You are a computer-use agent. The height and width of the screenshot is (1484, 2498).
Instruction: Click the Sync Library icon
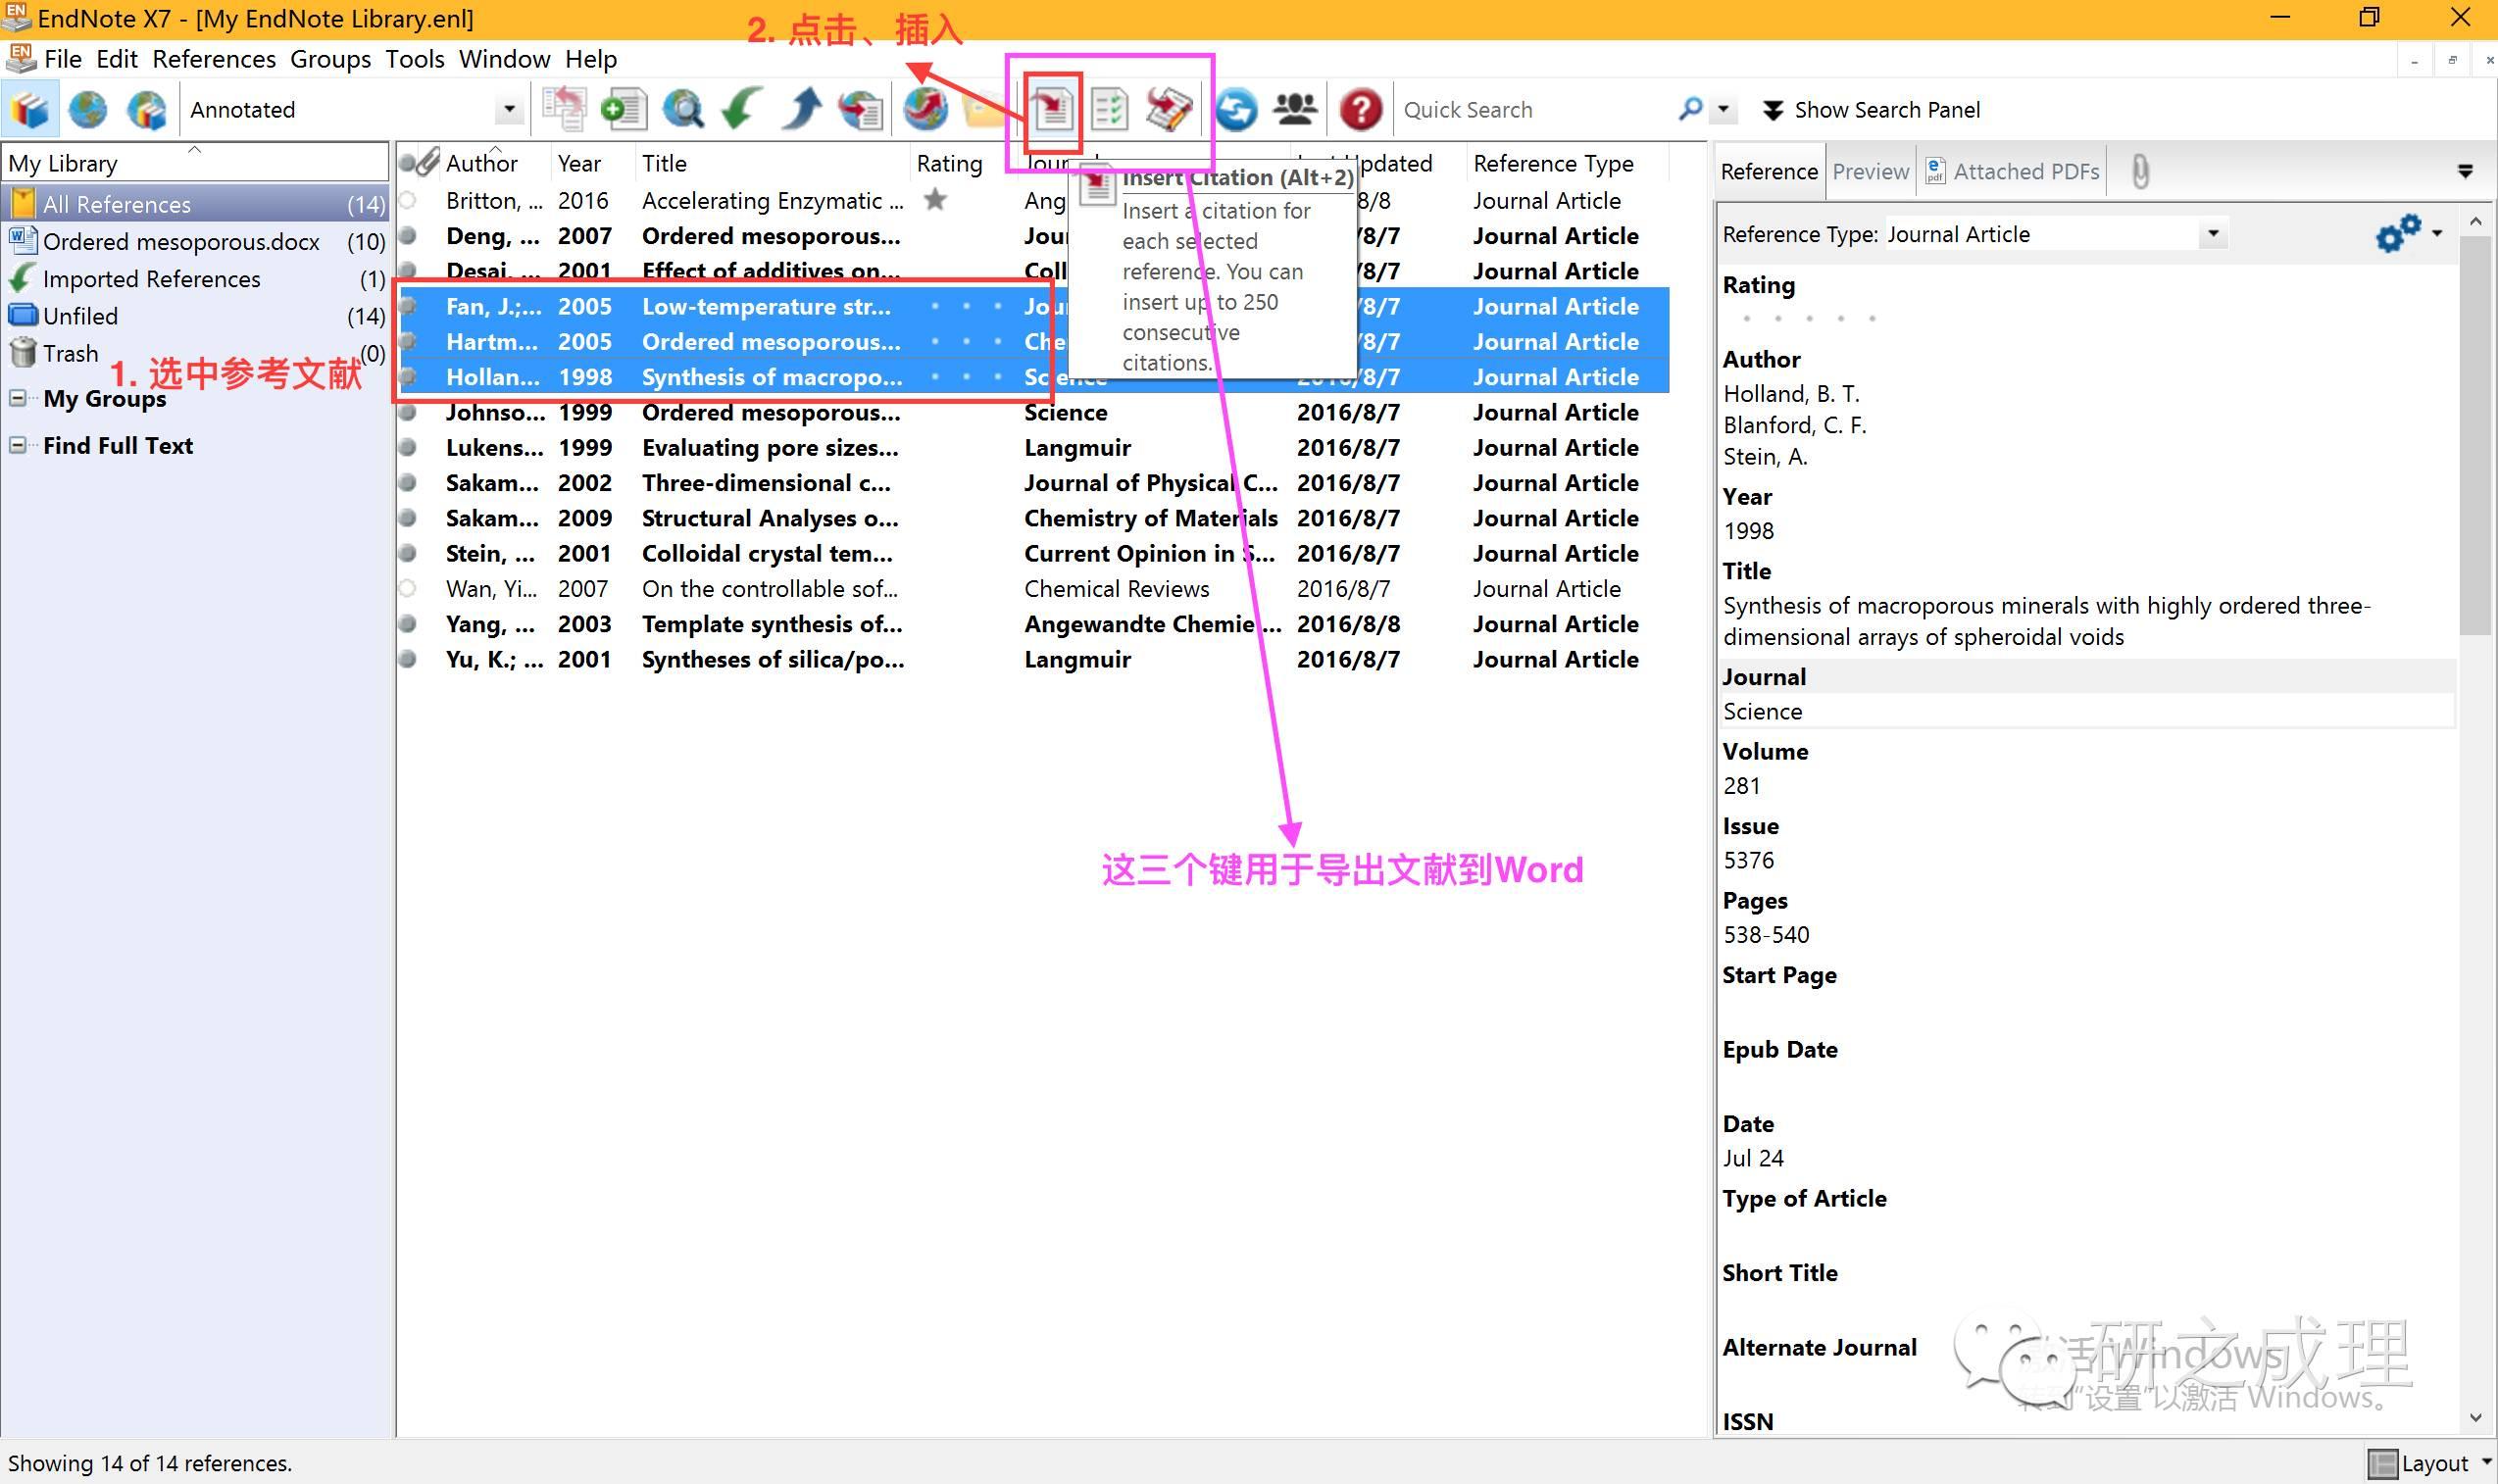1236,109
